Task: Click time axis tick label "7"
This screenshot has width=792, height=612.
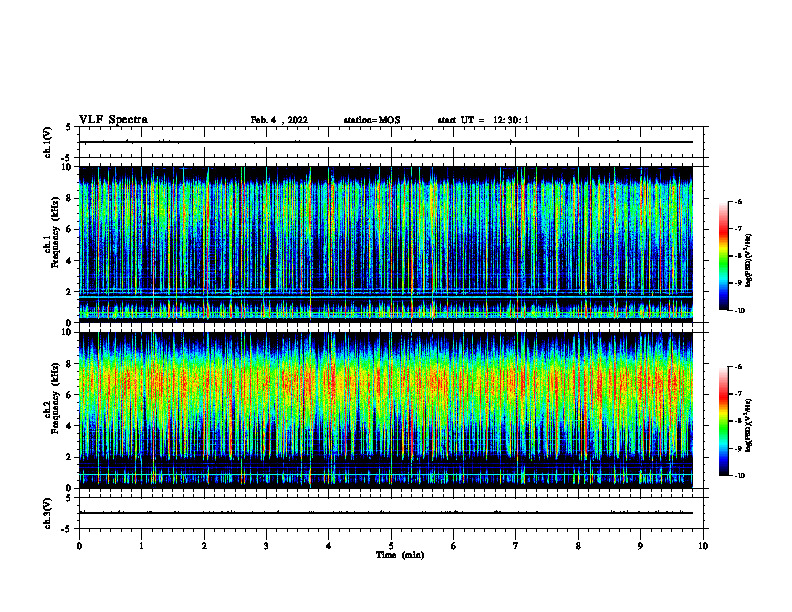Action: point(516,546)
